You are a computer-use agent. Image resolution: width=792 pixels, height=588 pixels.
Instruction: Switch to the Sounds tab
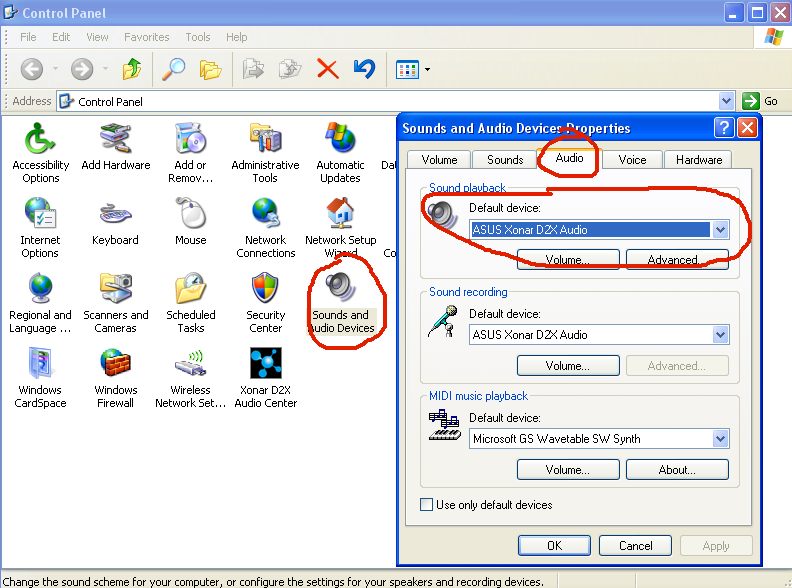(505, 160)
